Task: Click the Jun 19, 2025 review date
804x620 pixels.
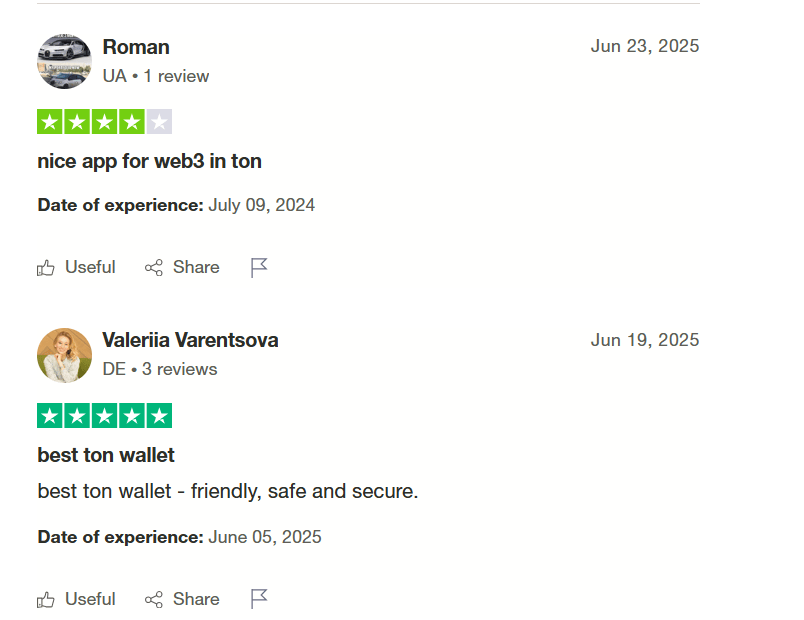Action: [x=645, y=340]
